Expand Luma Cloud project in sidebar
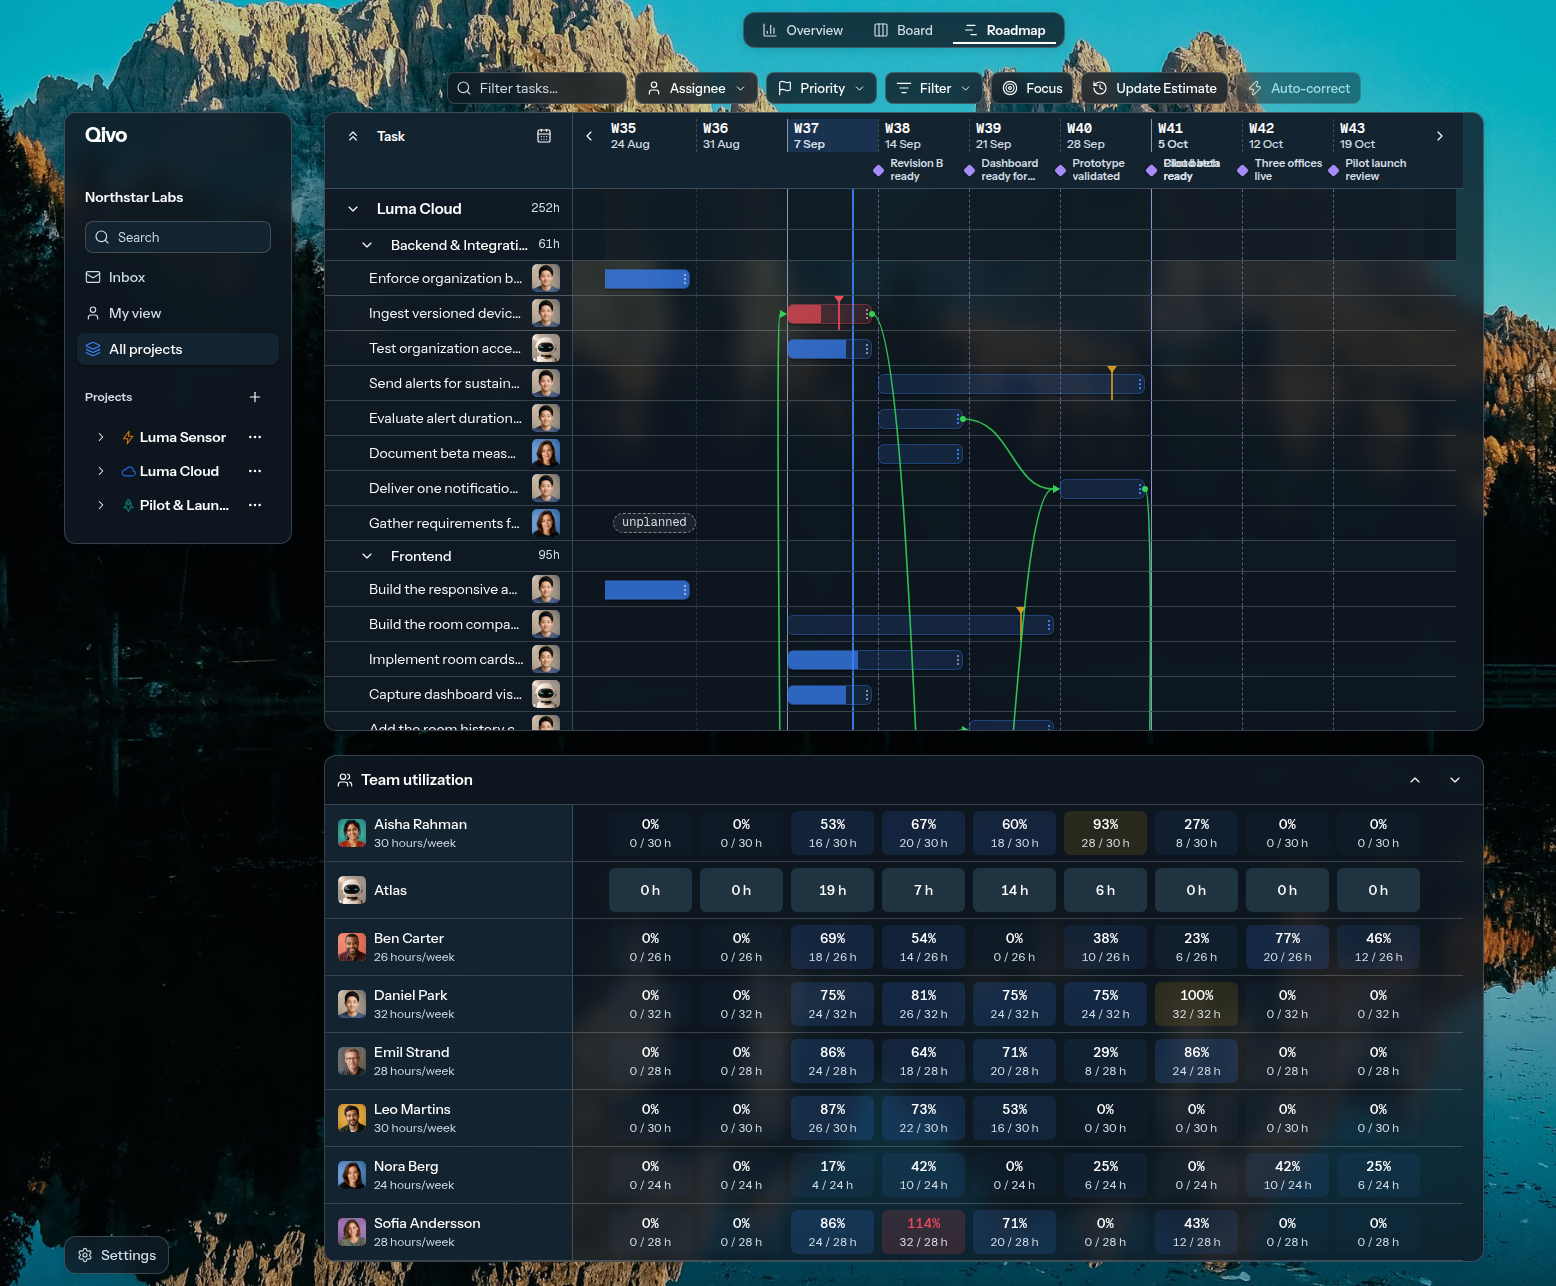 coord(101,471)
